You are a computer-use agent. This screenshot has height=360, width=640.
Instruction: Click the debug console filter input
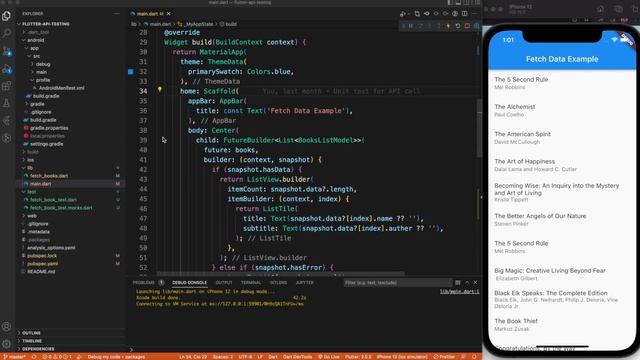(398, 282)
